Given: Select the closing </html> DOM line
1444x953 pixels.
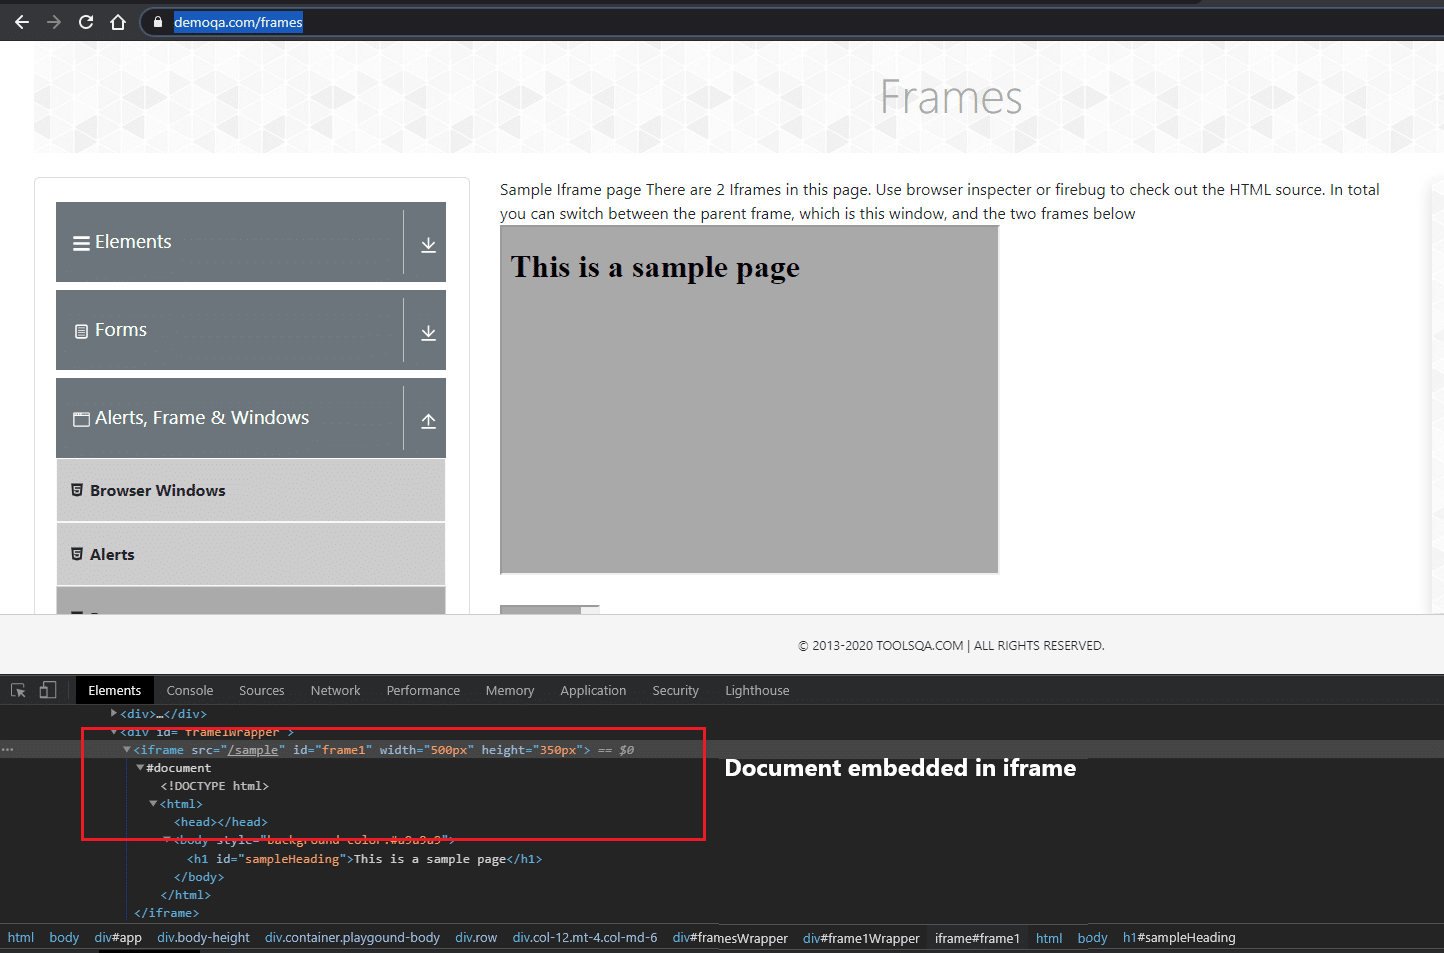Looking at the screenshot, I should [x=186, y=895].
